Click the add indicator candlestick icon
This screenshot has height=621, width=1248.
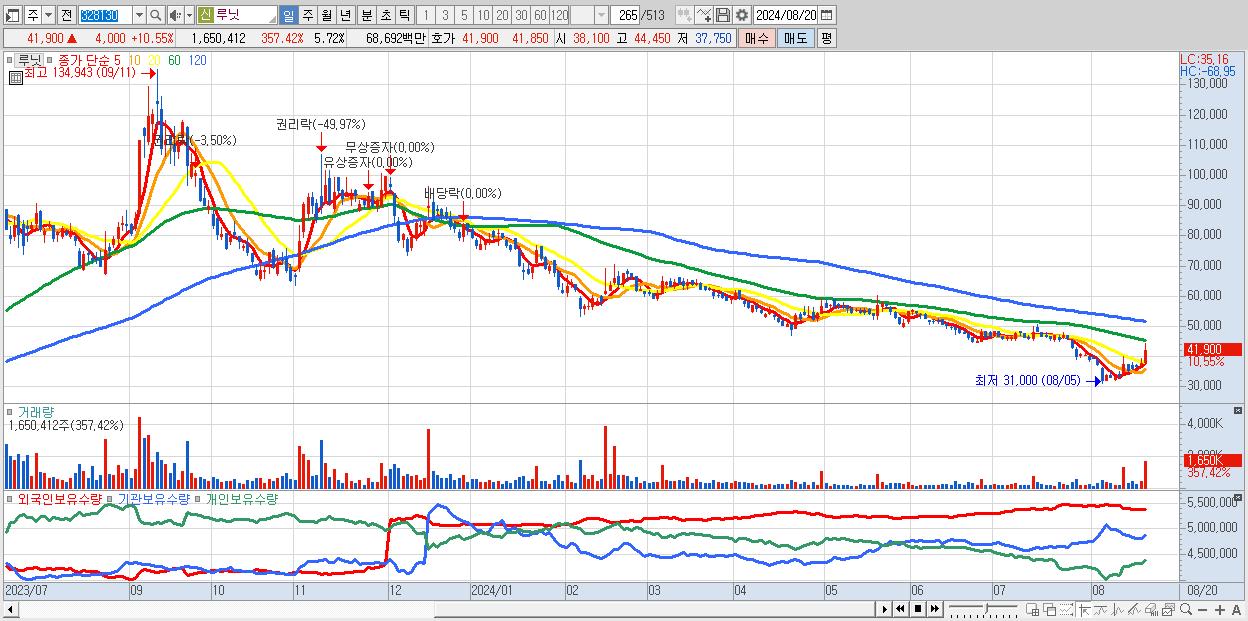point(685,15)
